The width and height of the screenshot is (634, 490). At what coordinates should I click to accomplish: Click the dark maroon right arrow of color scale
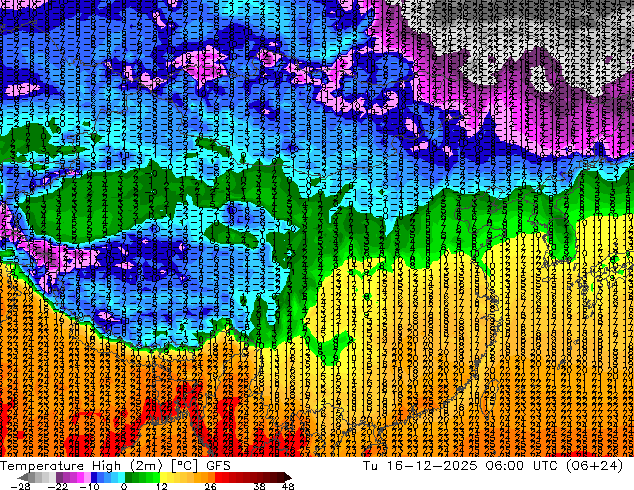[x=287, y=478]
